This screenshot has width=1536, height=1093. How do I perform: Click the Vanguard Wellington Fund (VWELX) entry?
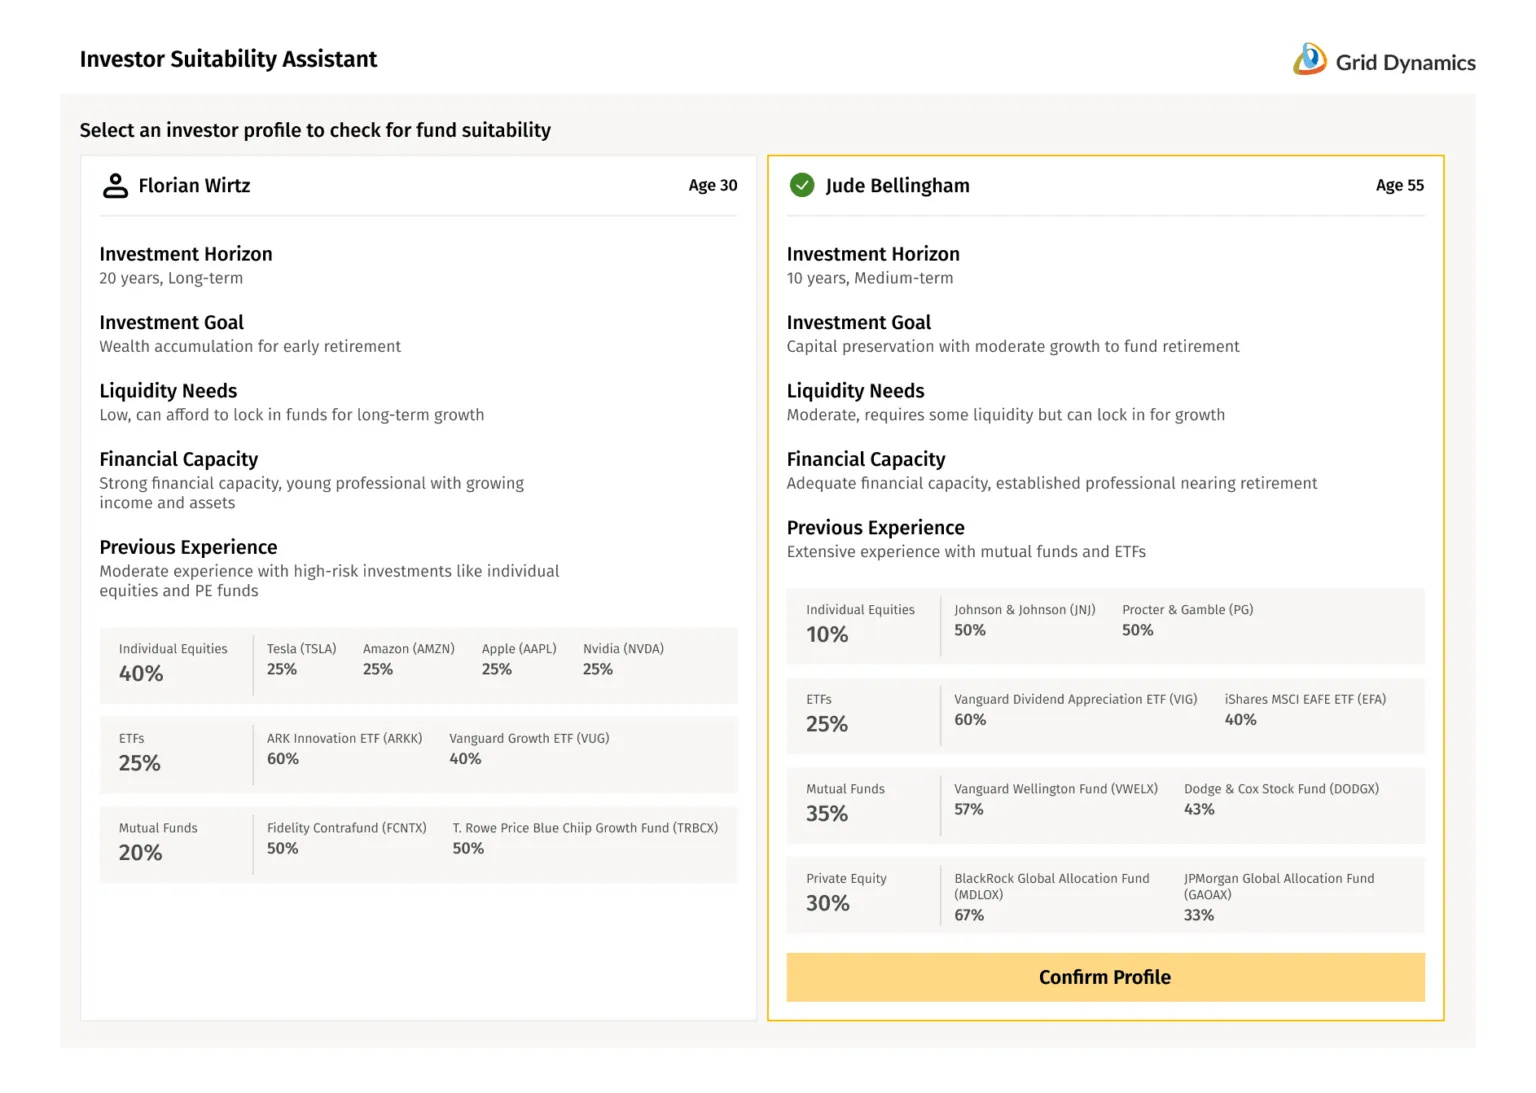click(x=1055, y=799)
